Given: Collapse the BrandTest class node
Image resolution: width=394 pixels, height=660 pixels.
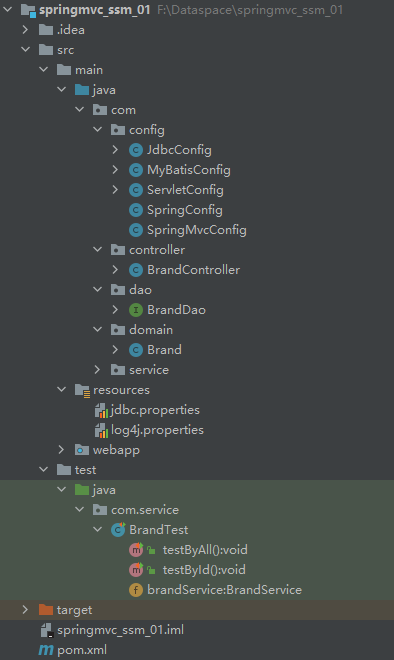Looking at the screenshot, I should pyautogui.click(x=98, y=529).
